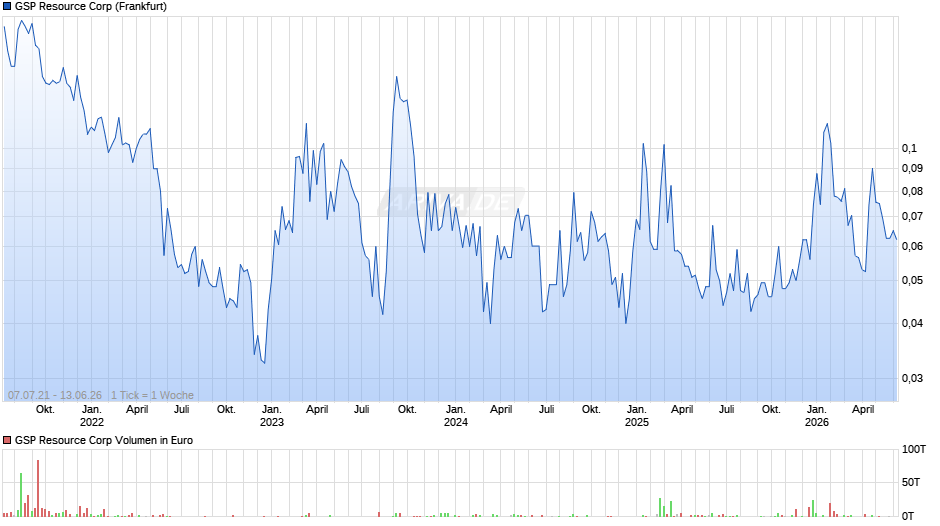Click the 0,07 price axis label

pos(912,217)
